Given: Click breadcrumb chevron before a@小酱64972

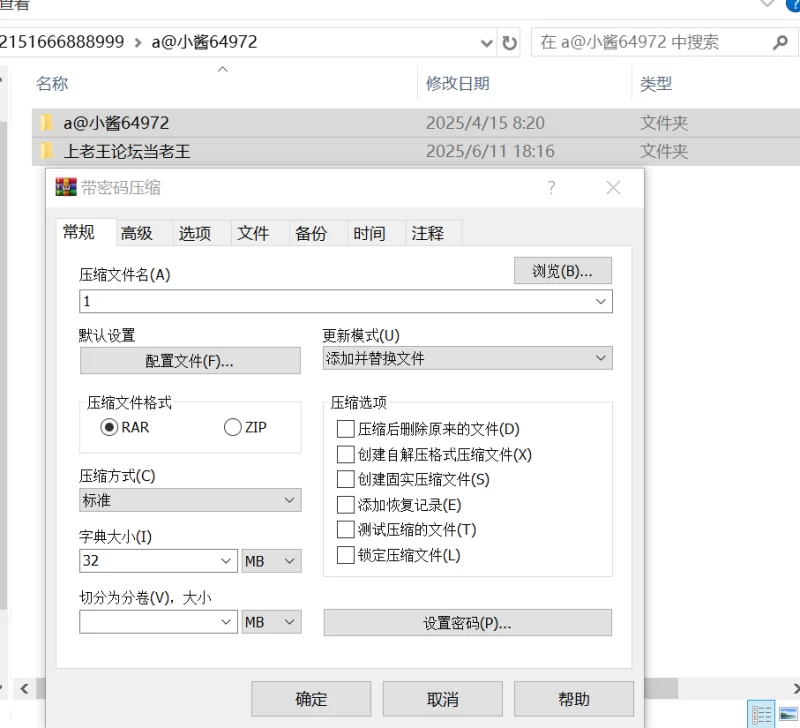Looking at the screenshot, I should [138, 42].
